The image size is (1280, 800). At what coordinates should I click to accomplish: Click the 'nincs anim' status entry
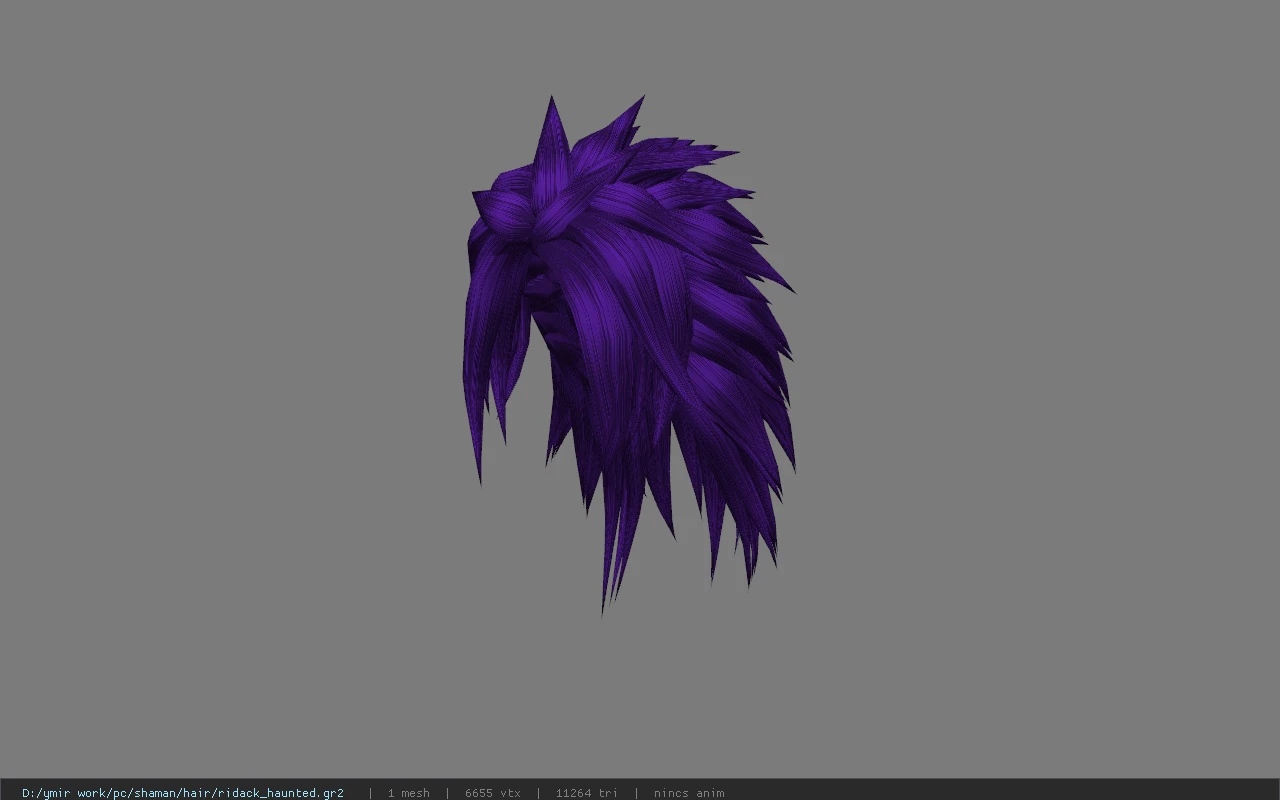pos(689,793)
